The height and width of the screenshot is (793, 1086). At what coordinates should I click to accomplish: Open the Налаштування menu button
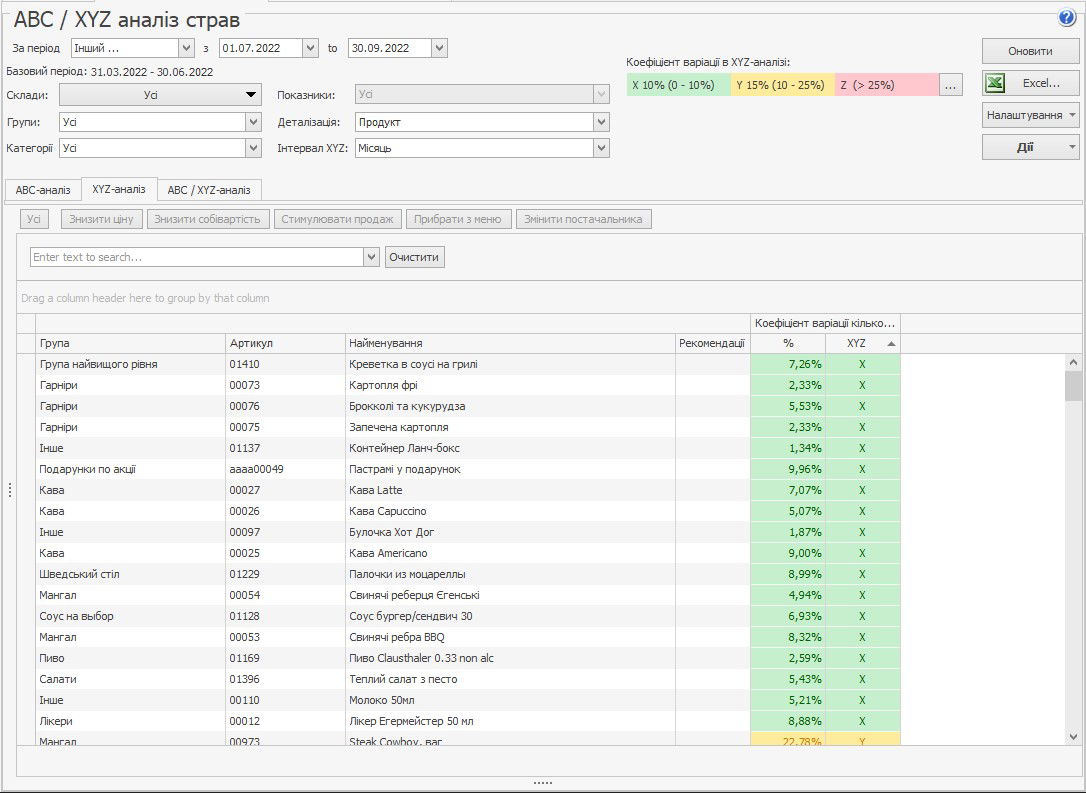tap(1030, 115)
